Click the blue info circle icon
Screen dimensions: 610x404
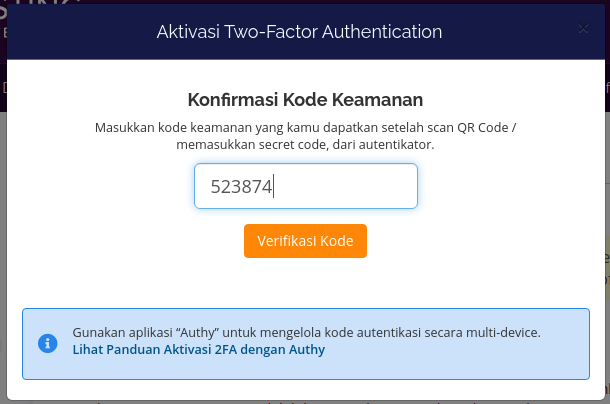click(47, 343)
